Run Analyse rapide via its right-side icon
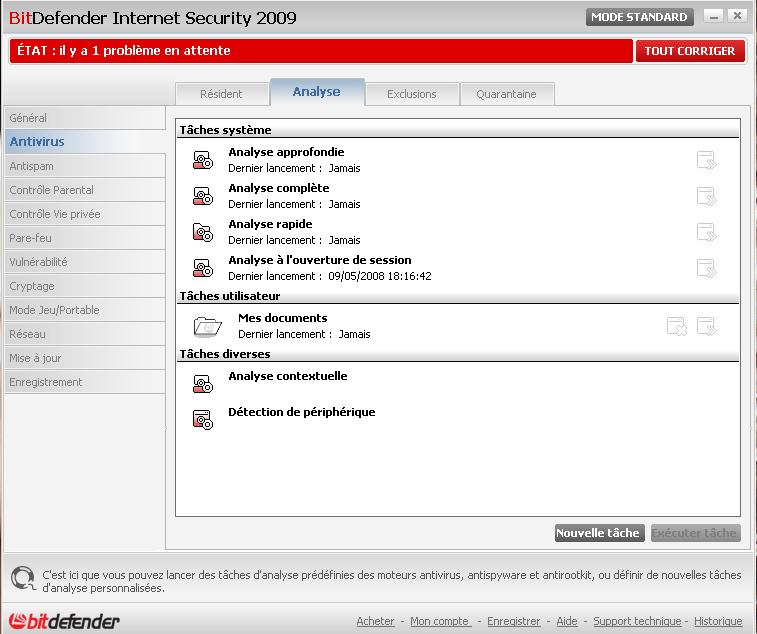Image resolution: width=757 pixels, height=634 pixels. [706, 232]
